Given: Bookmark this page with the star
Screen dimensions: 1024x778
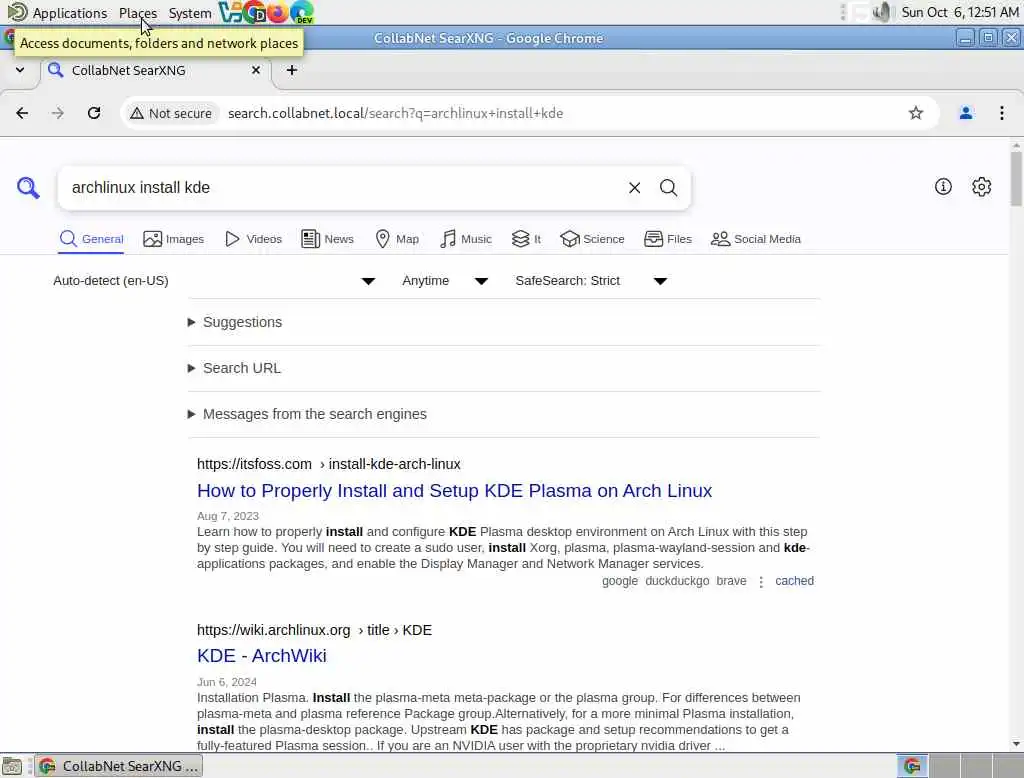Looking at the screenshot, I should 916,113.
